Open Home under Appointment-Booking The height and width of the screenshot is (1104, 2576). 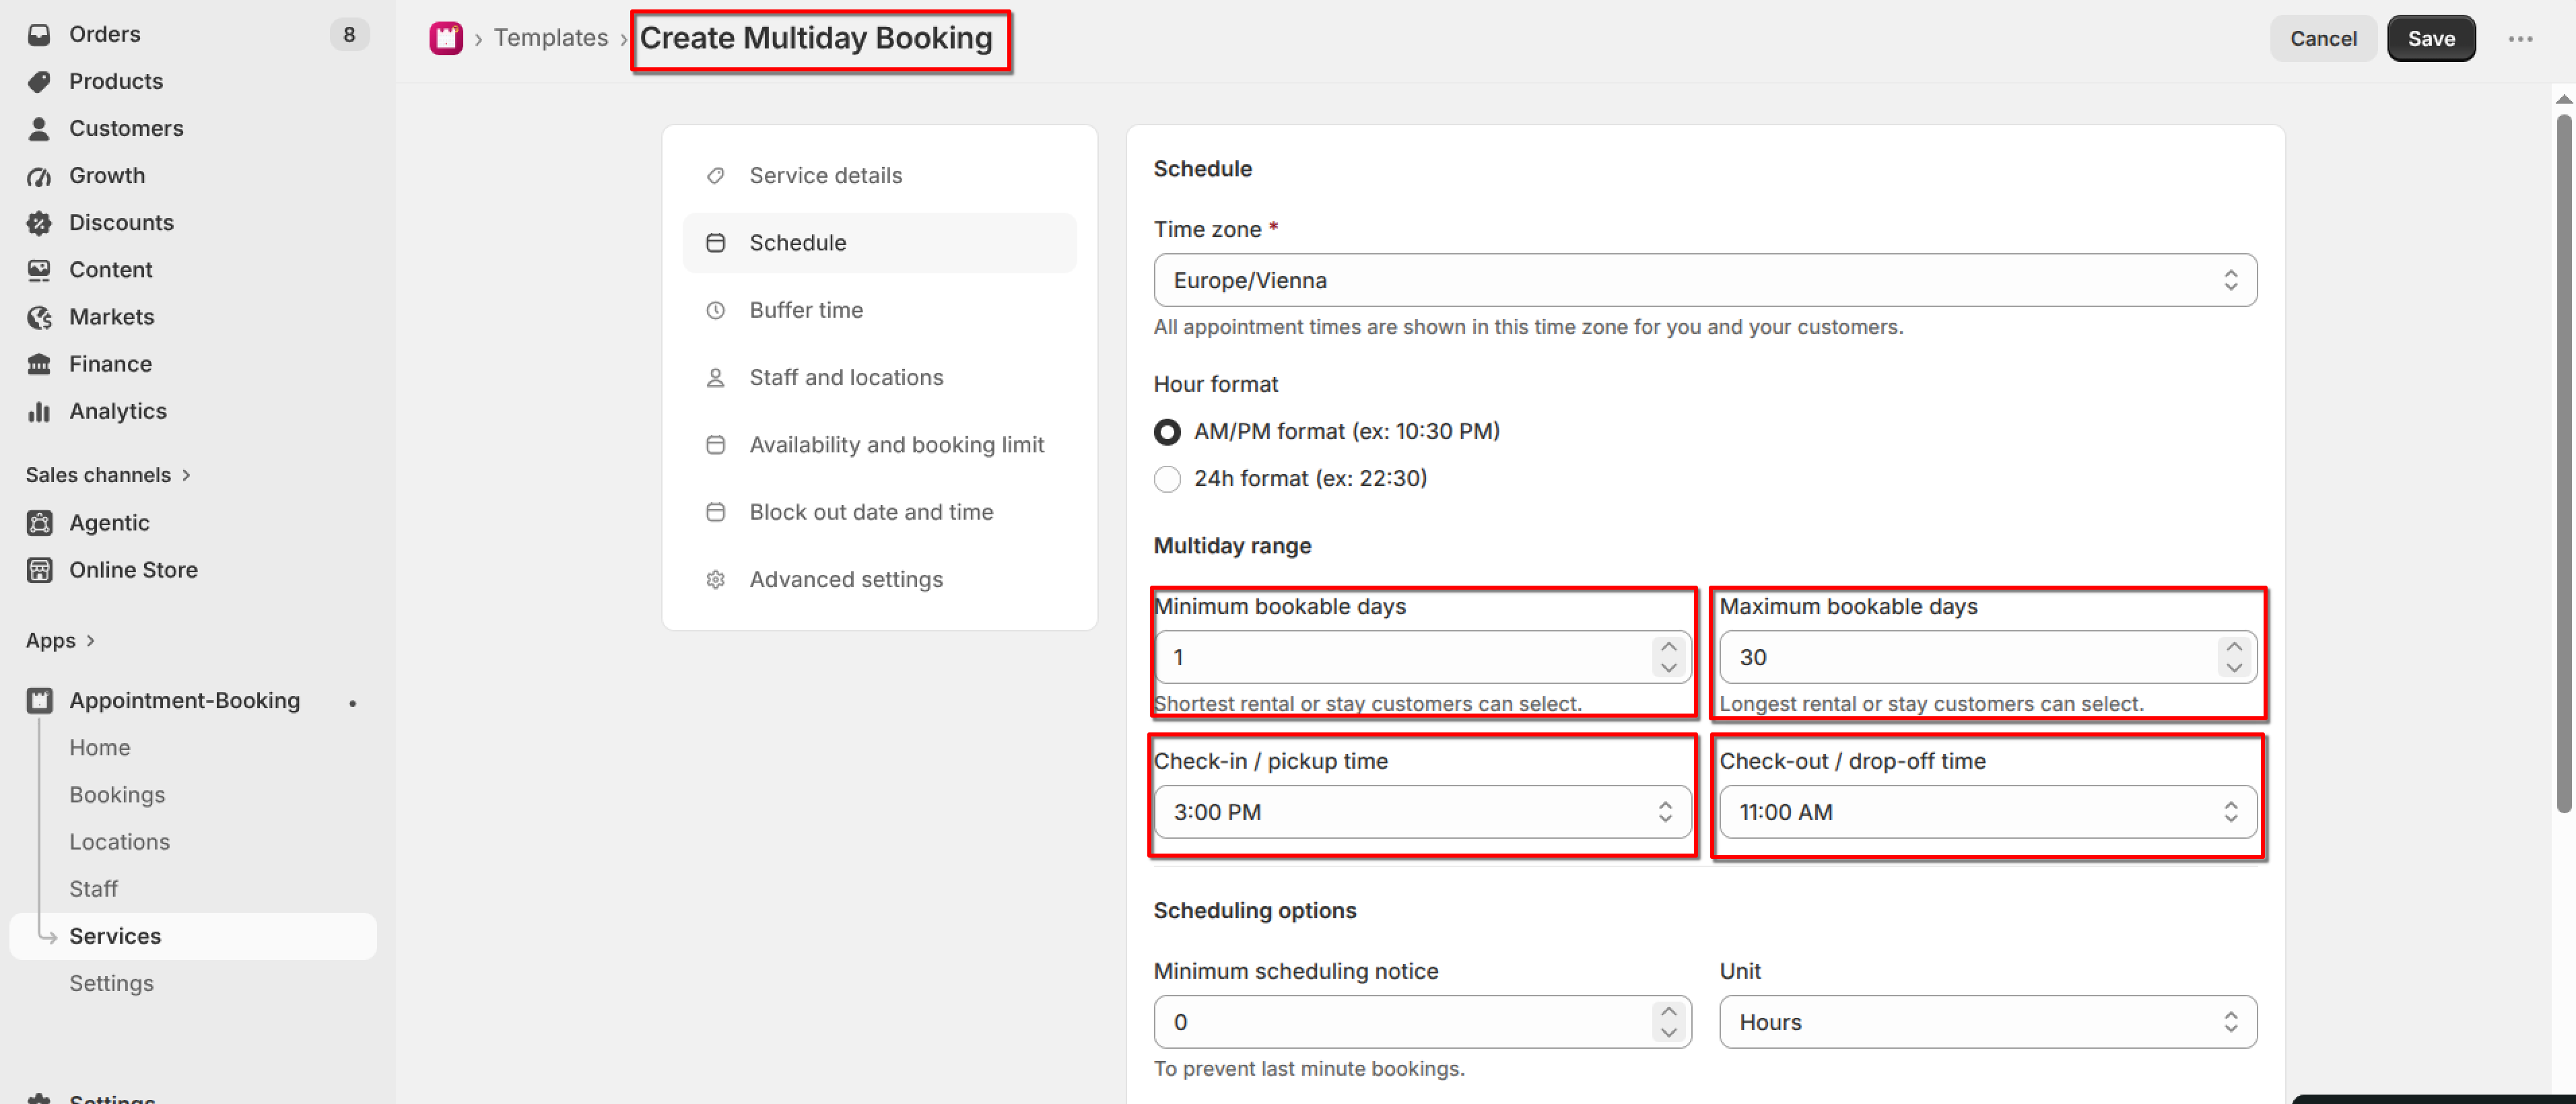coord(100,748)
